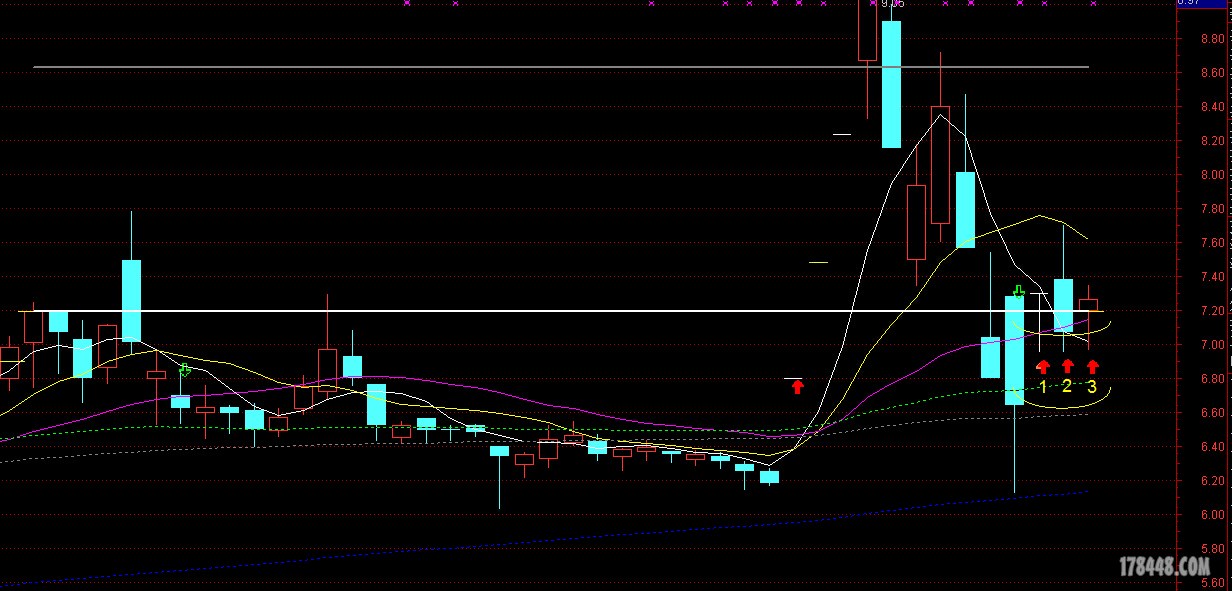Click the red up arrow above number 1
The height and width of the screenshot is (591, 1232).
point(1043,367)
